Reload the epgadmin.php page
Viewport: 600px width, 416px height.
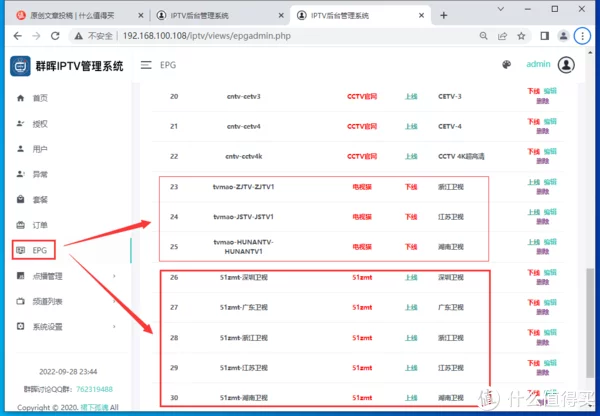(55, 36)
